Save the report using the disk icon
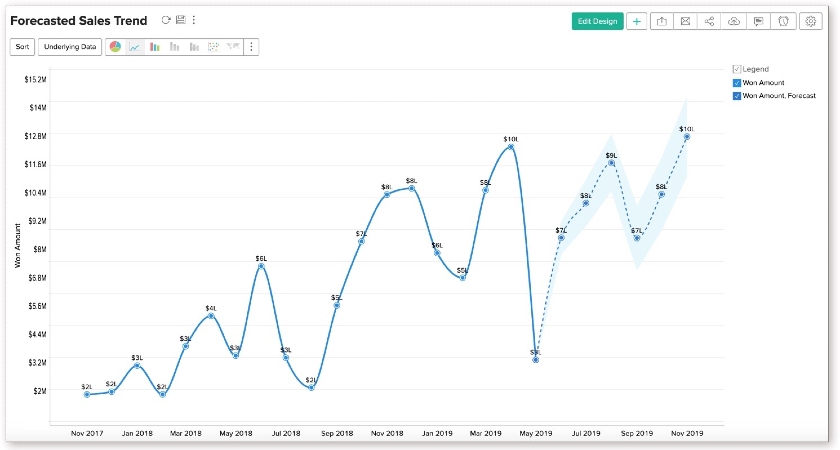 tap(181, 20)
